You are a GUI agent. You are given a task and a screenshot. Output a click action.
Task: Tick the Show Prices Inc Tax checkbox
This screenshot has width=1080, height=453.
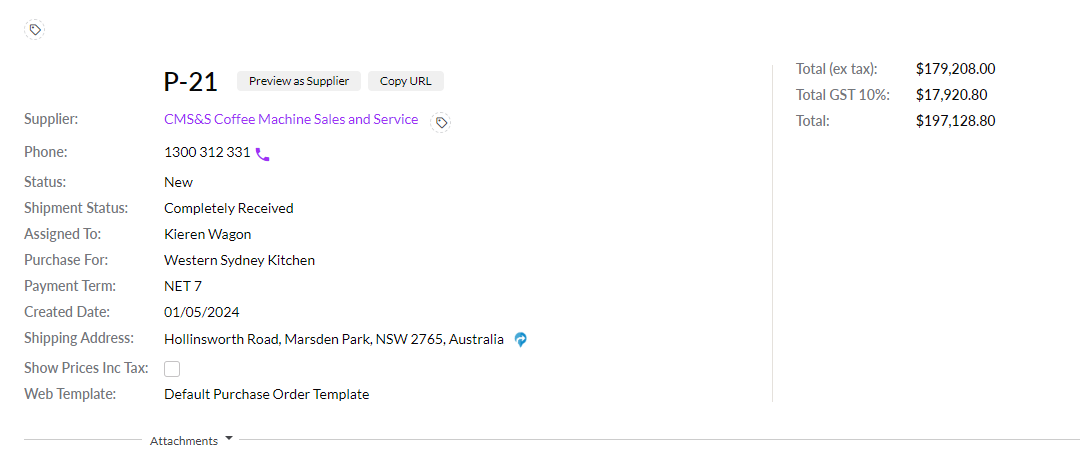click(172, 369)
